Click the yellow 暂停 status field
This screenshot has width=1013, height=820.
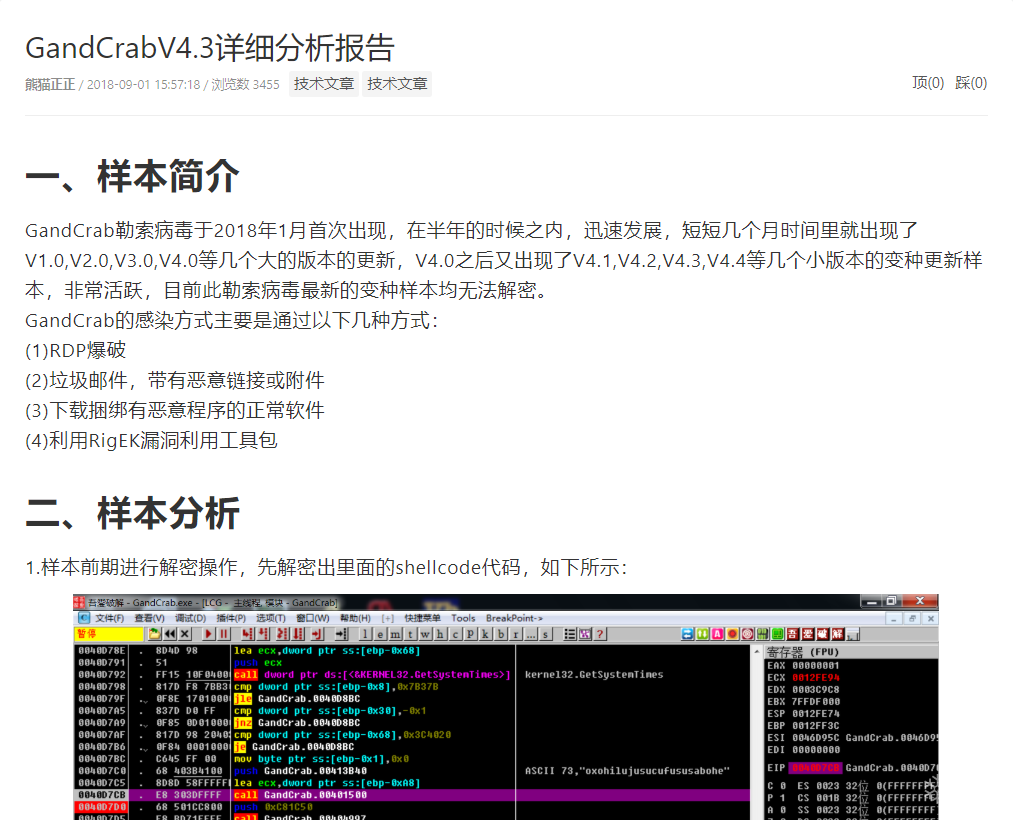point(109,634)
